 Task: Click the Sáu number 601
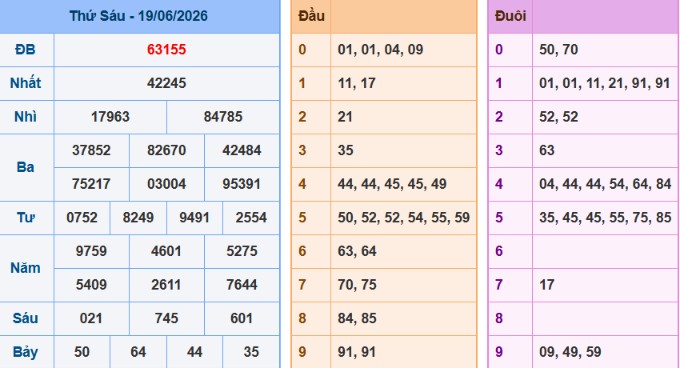[242, 319]
